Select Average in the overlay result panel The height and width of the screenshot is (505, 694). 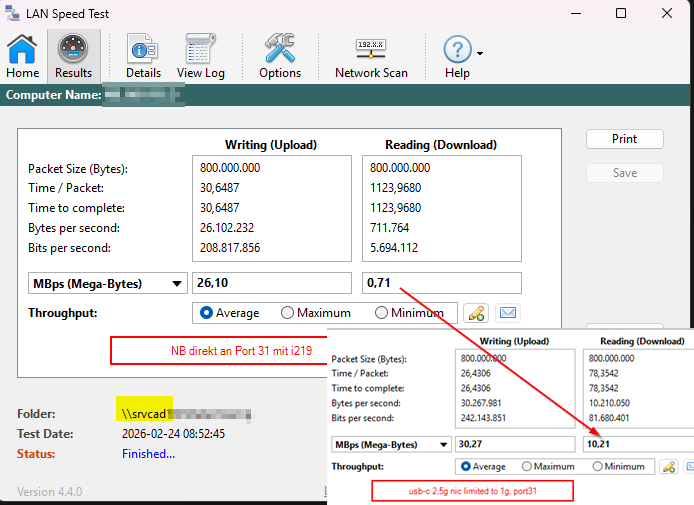click(x=483, y=466)
